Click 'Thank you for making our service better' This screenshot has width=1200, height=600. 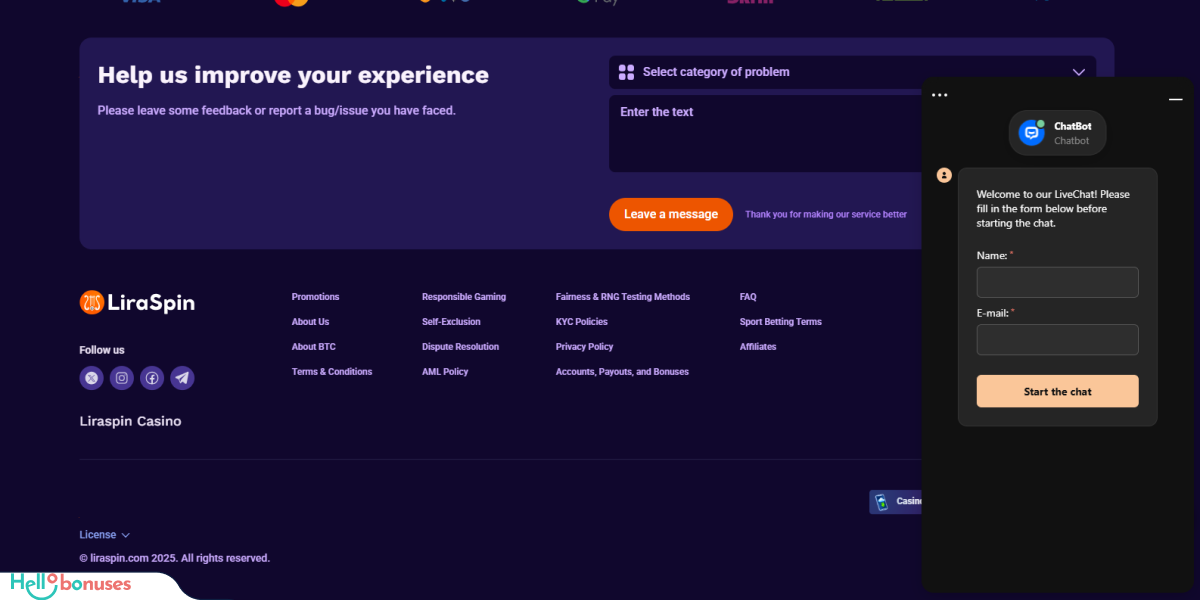click(x=826, y=214)
